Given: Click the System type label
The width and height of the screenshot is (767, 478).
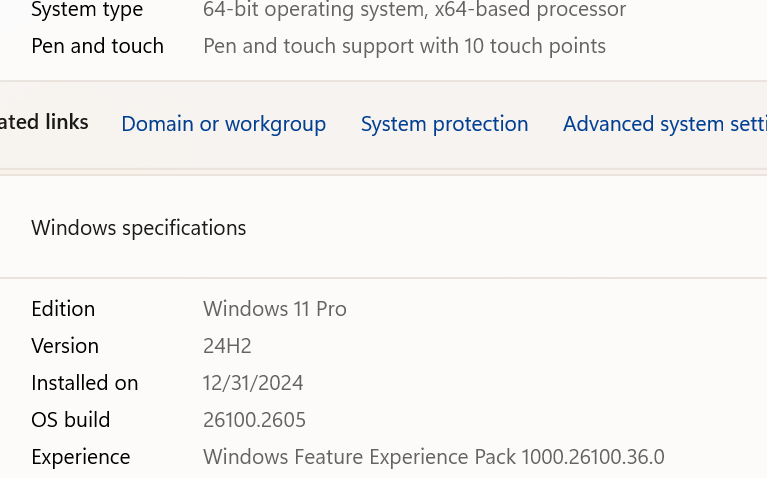Looking at the screenshot, I should click(87, 10).
